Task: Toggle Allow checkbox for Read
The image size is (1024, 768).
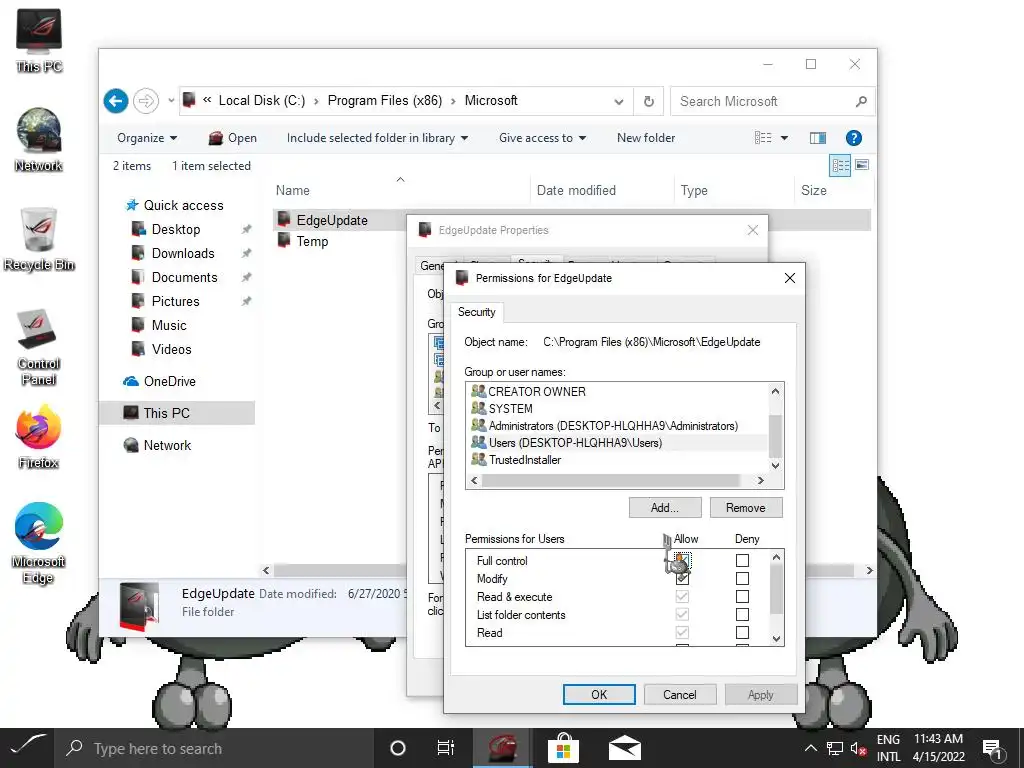Action: pyautogui.click(x=682, y=632)
